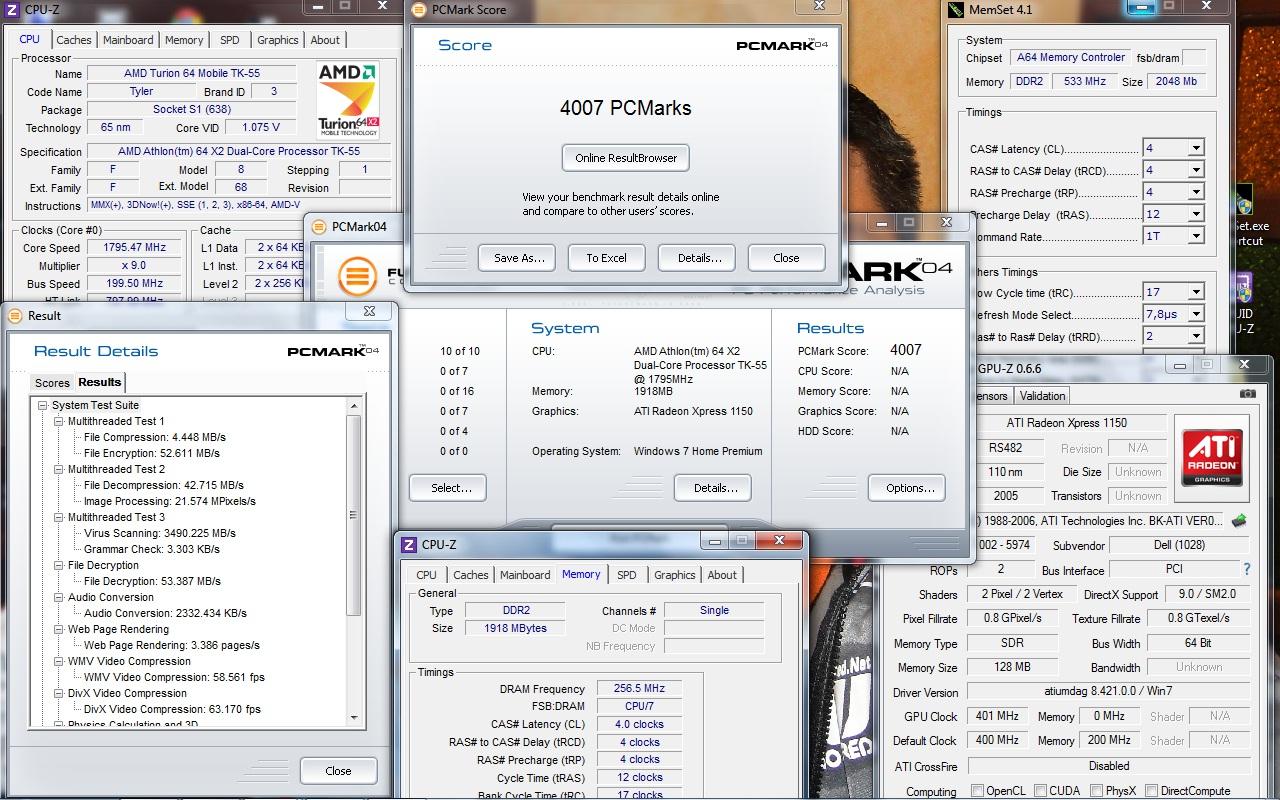Open the RAS# to CAS# Delay dropdown in MemSet
The height and width of the screenshot is (800, 1280).
tap(1196, 170)
